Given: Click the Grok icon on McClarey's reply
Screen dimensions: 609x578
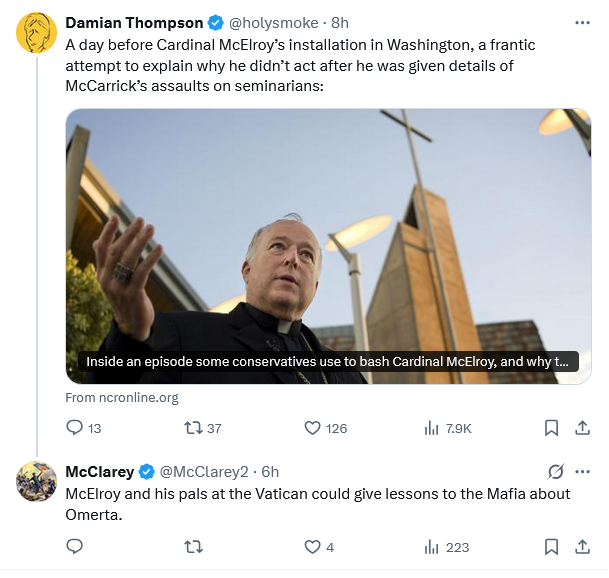Looking at the screenshot, I should [556, 471].
